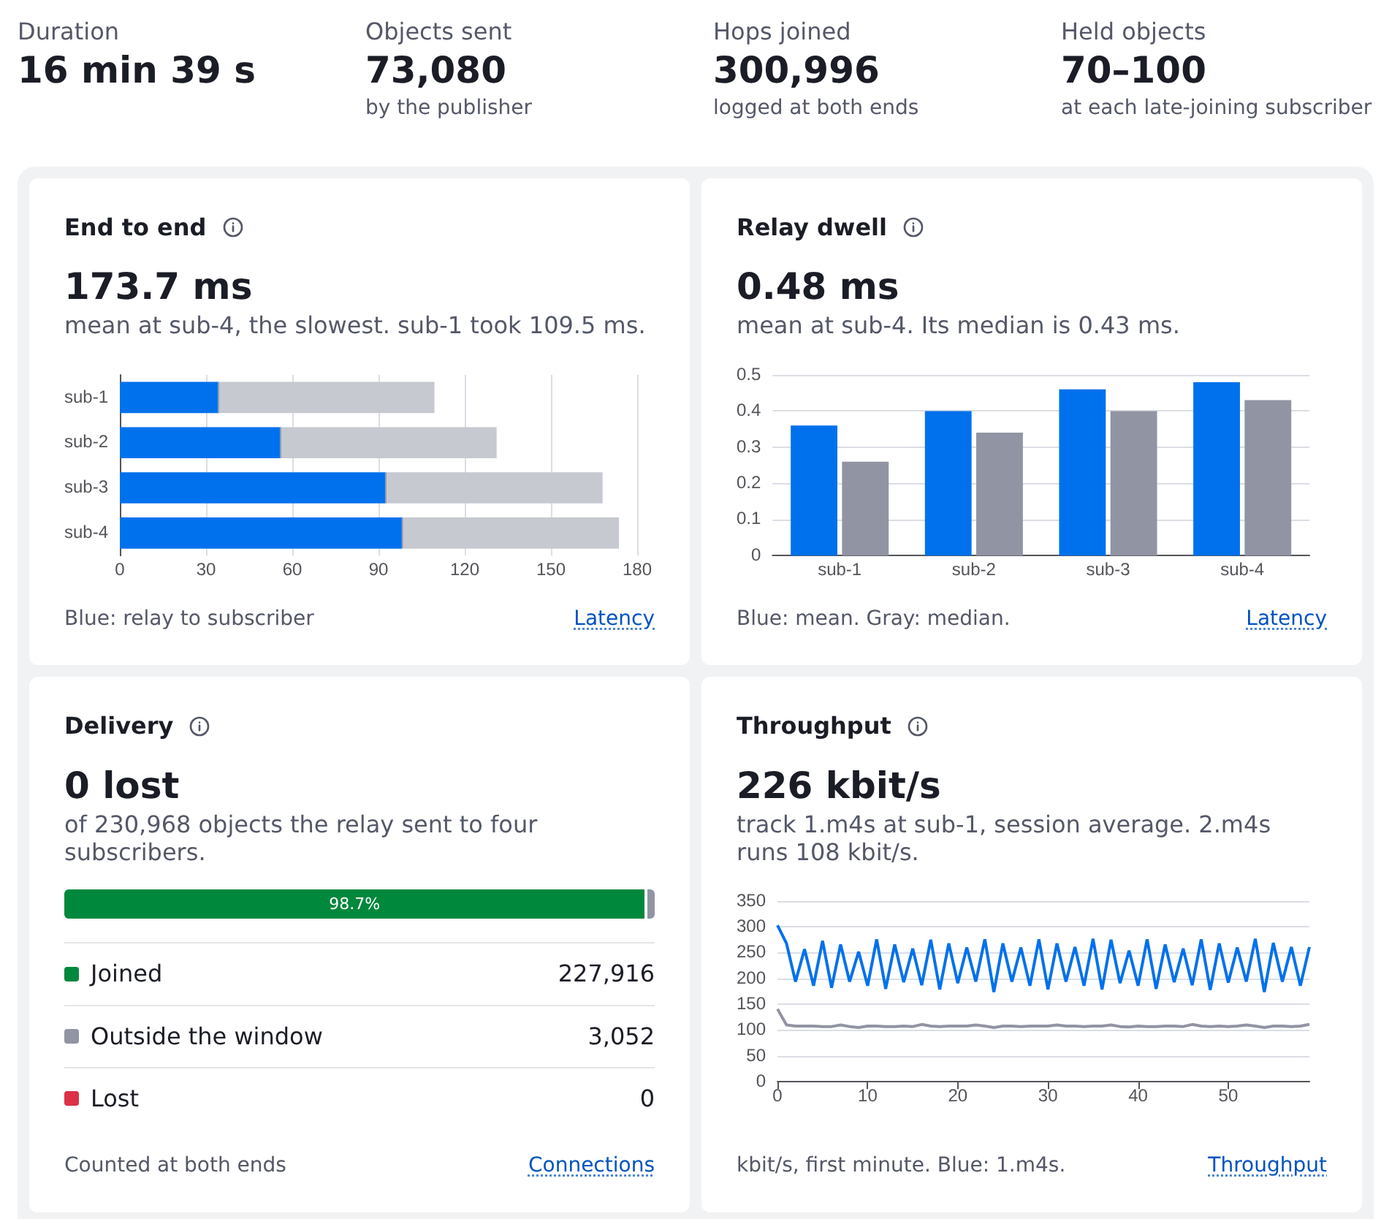1400x1219 pixels.
Task: Click the info icon beside End to end
Action: 233,227
